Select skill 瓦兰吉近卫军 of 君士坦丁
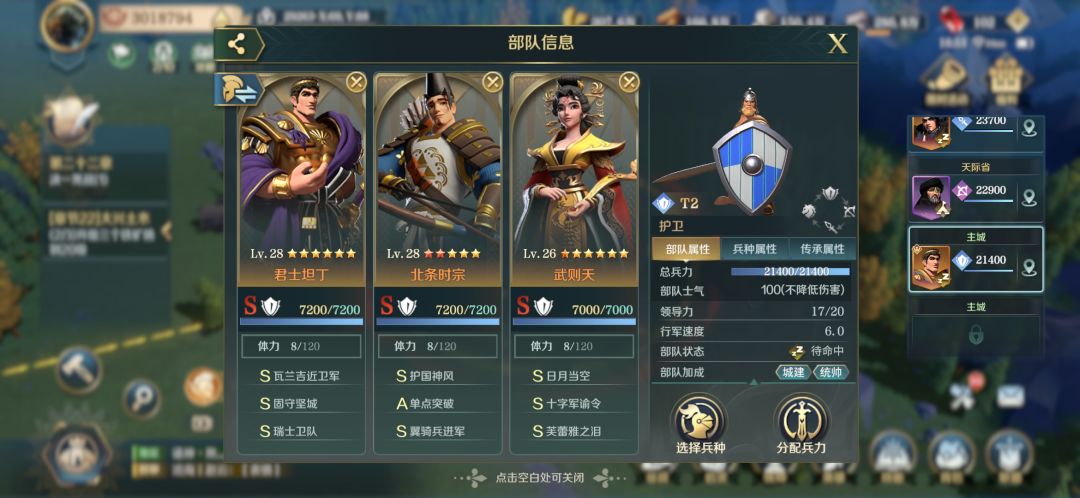The image size is (1080, 498). [x=301, y=376]
